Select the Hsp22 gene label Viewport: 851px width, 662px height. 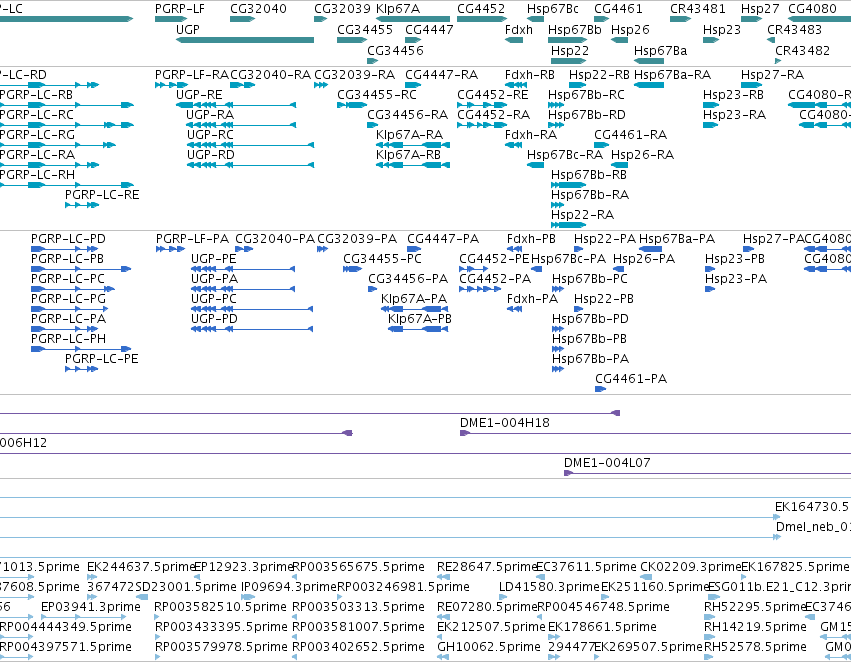(570, 50)
